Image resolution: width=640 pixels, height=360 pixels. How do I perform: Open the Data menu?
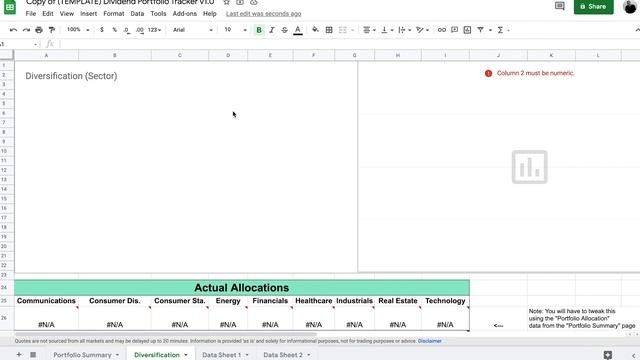point(137,13)
